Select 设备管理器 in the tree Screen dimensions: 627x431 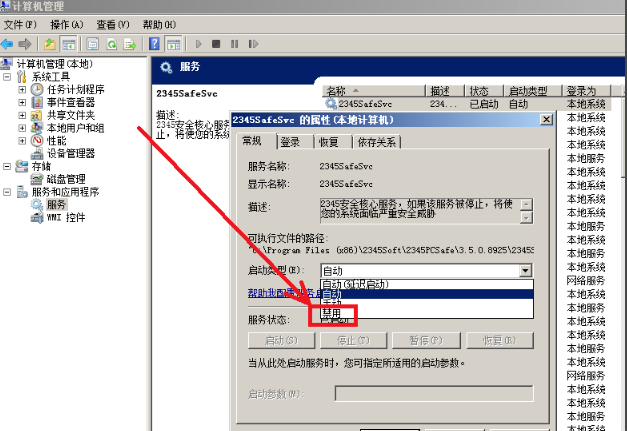70,153
